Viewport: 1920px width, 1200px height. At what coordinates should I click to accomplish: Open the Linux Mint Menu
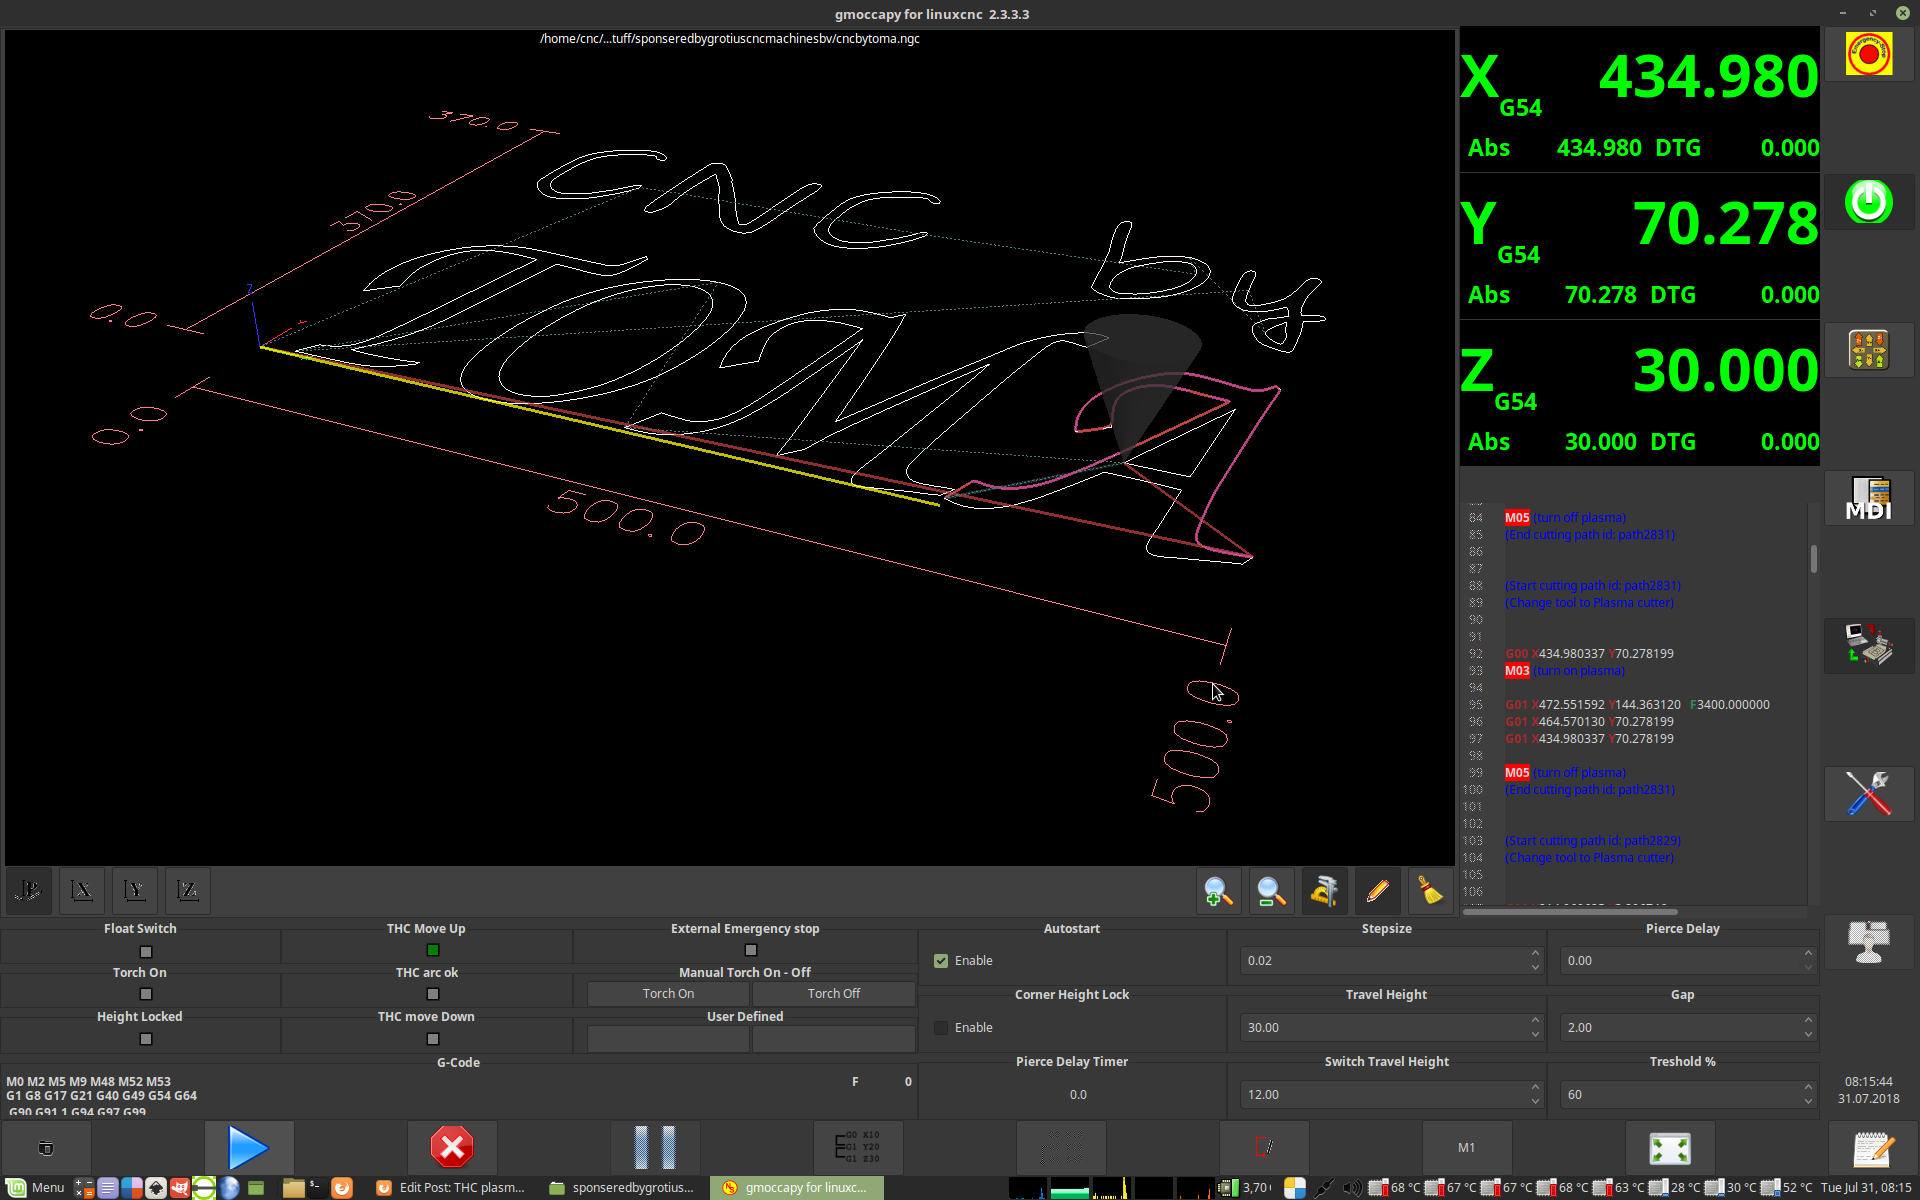(36, 1187)
